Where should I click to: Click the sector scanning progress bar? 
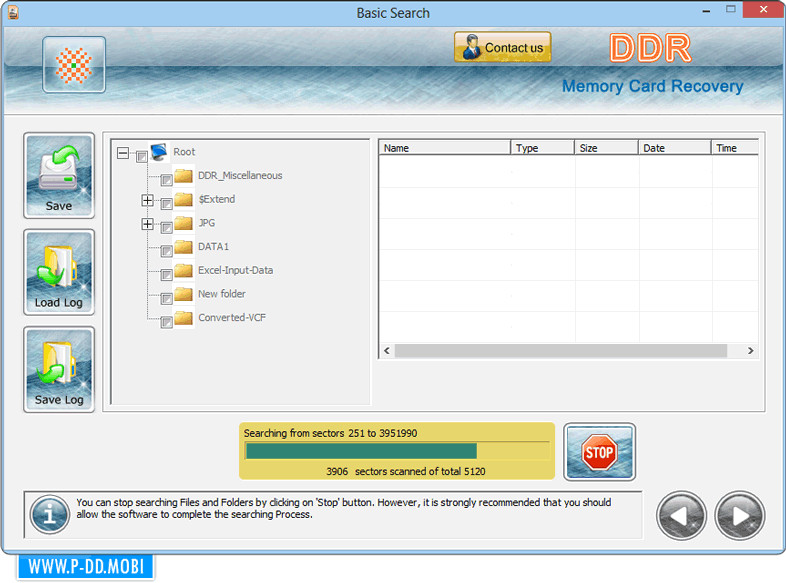(x=397, y=451)
